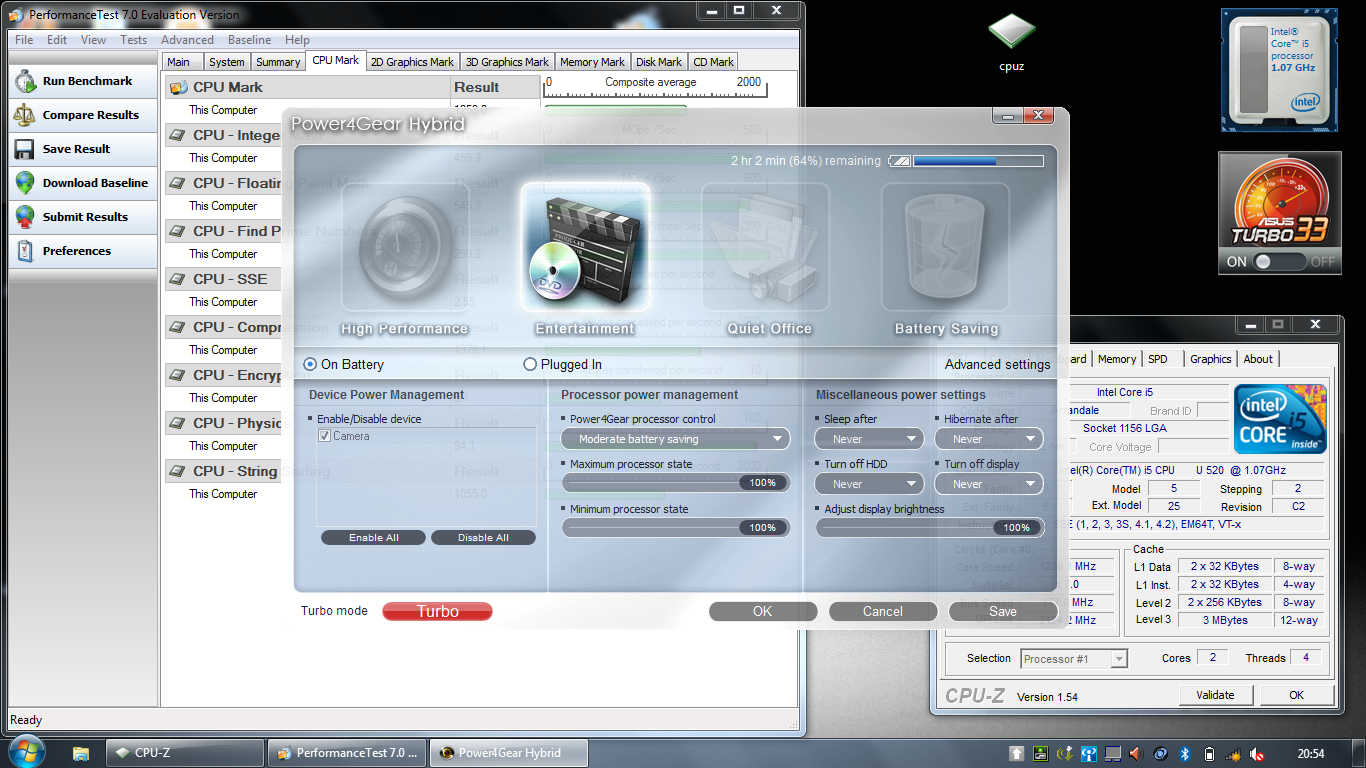Viewport: 1366px width, 768px height.
Task: Click the red Turbo mode button
Action: pos(437,612)
